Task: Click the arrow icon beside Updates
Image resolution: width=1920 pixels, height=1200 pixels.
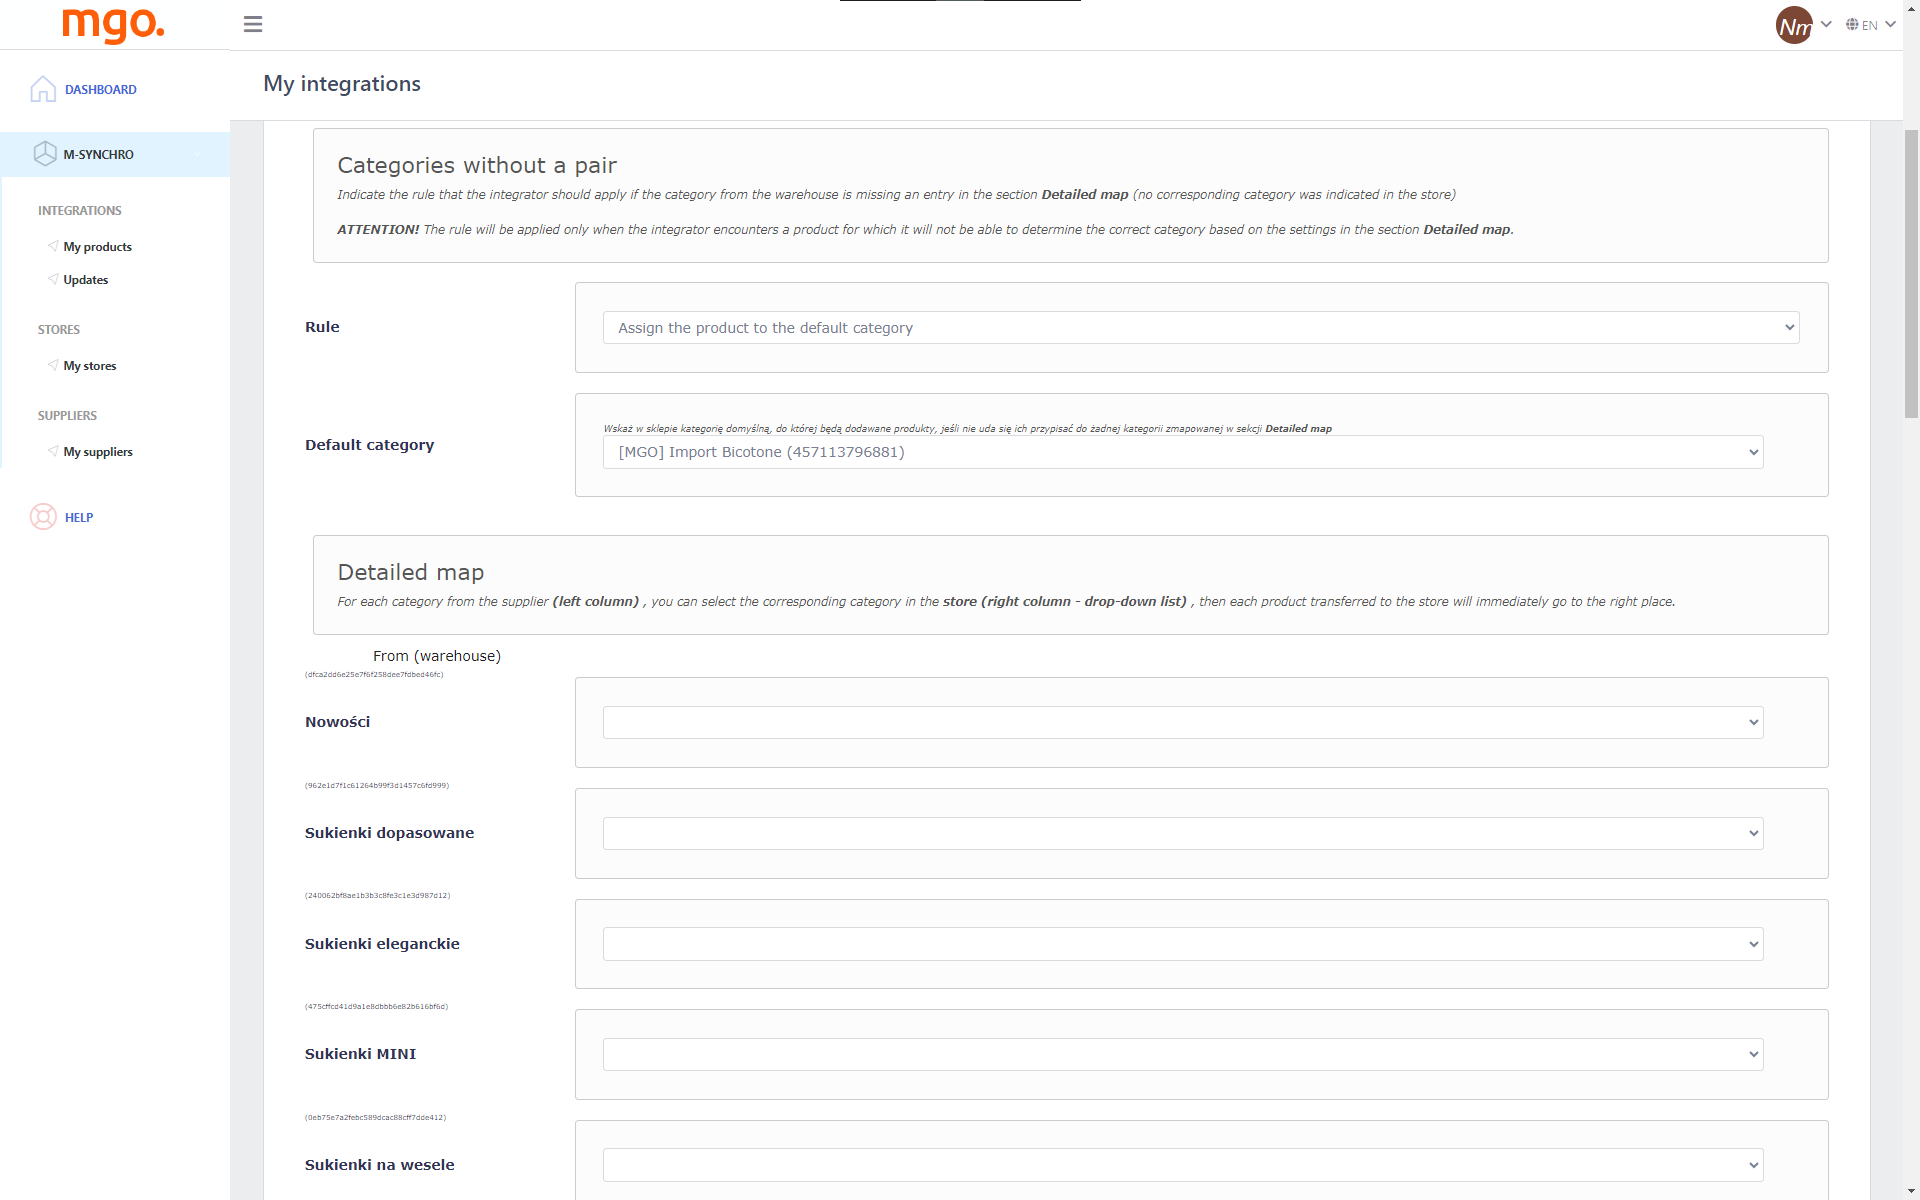Action: (x=53, y=279)
